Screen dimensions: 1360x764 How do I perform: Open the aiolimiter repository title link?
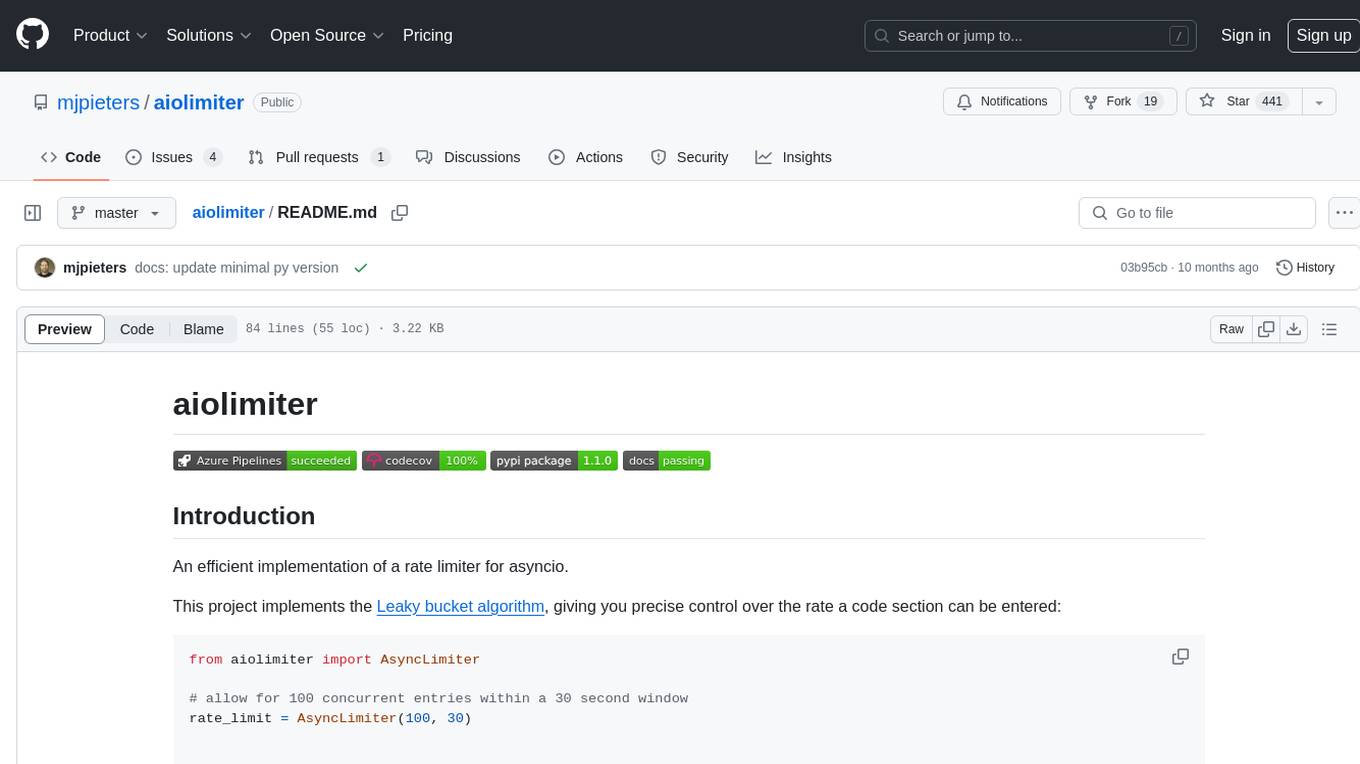199,102
